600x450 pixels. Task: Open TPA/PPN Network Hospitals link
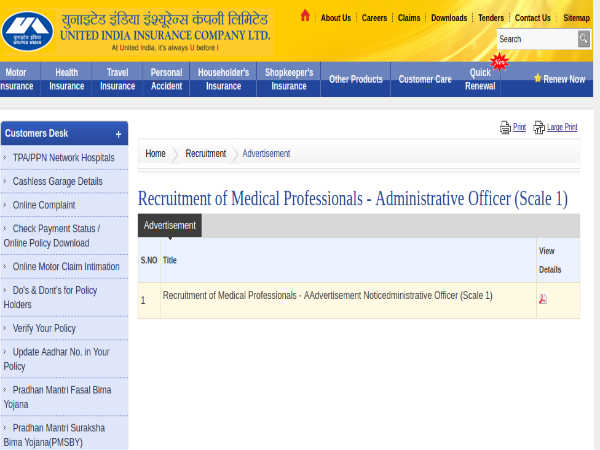63,158
